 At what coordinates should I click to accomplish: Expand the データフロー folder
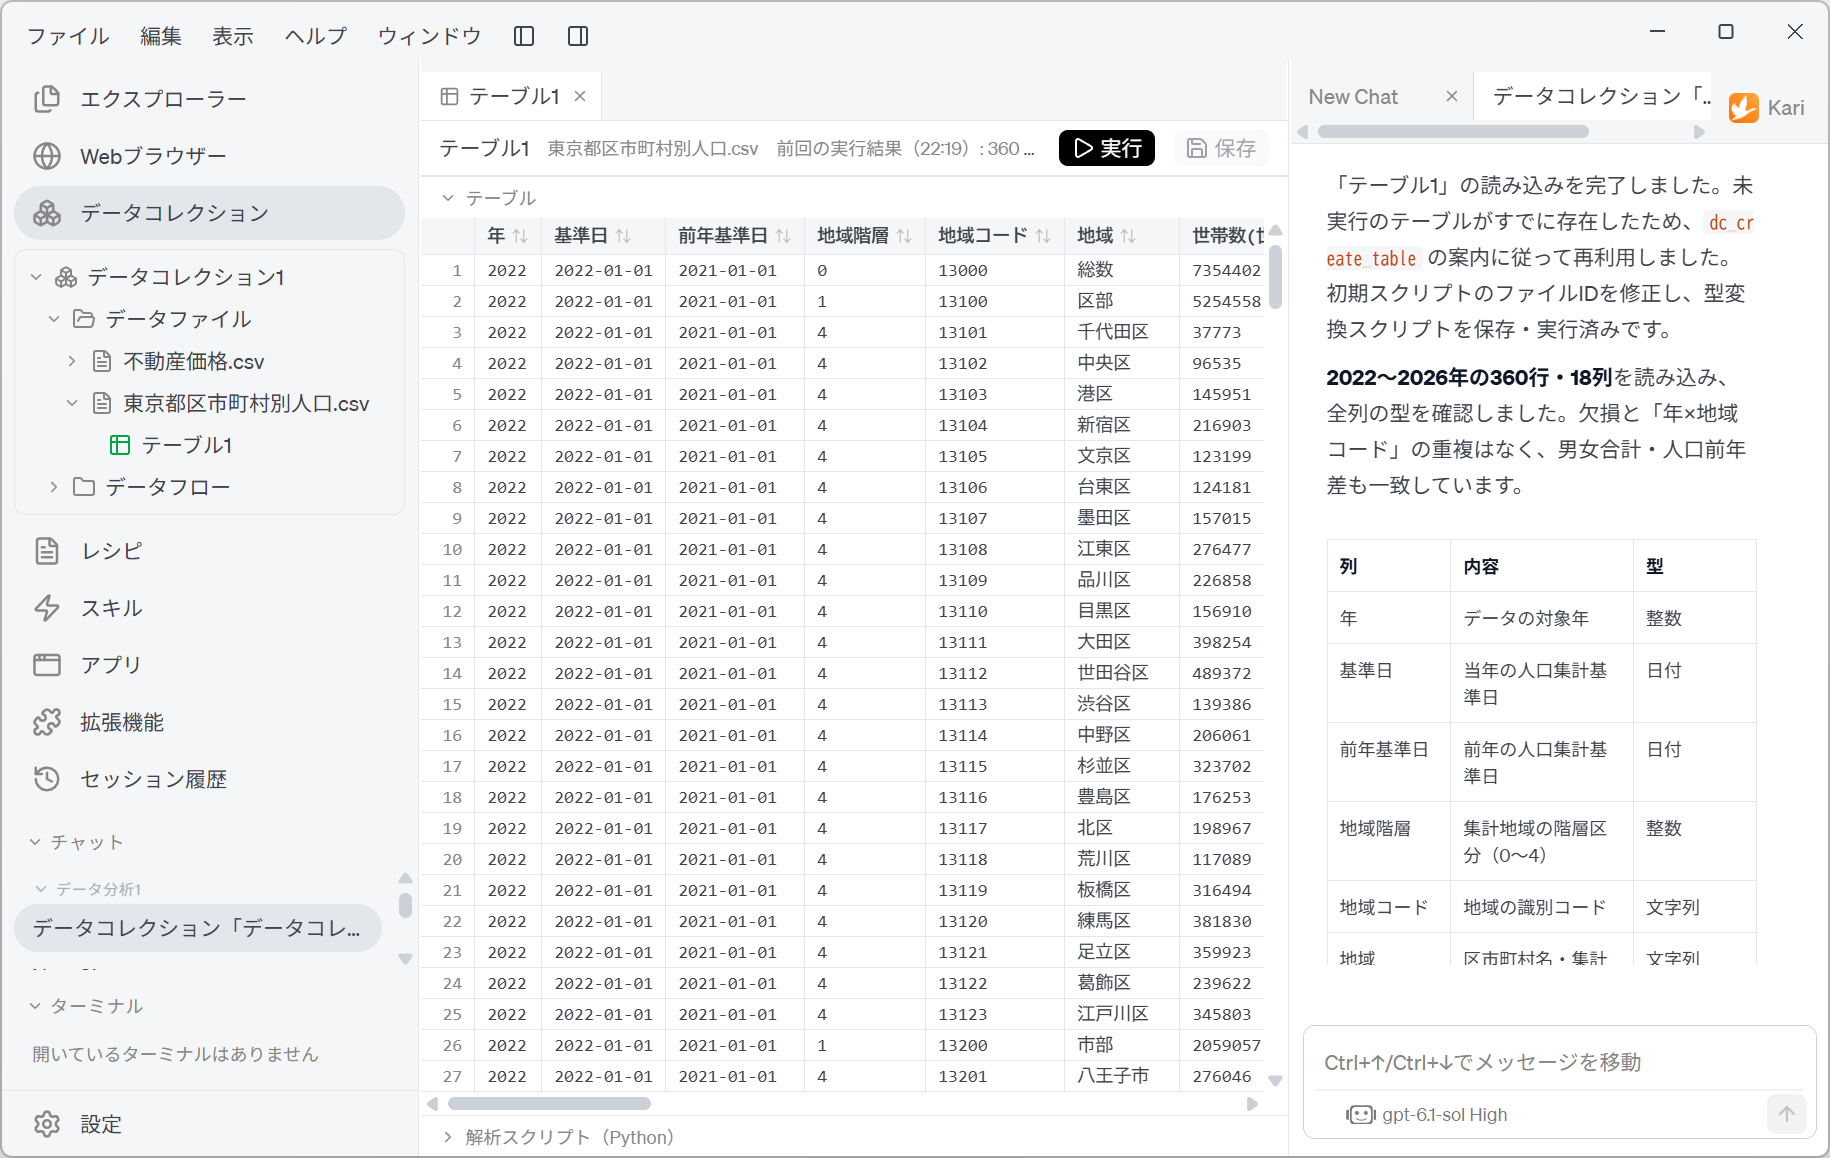[x=54, y=487]
